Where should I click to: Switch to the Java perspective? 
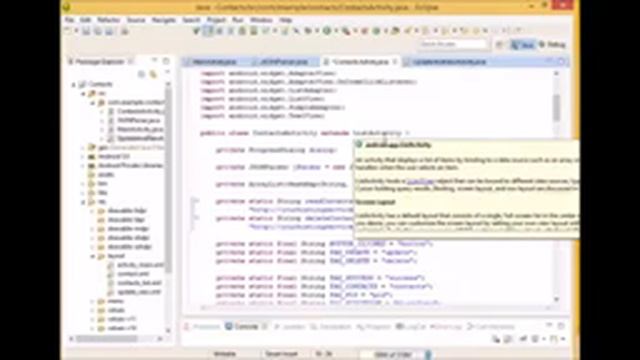[x=523, y=45]
